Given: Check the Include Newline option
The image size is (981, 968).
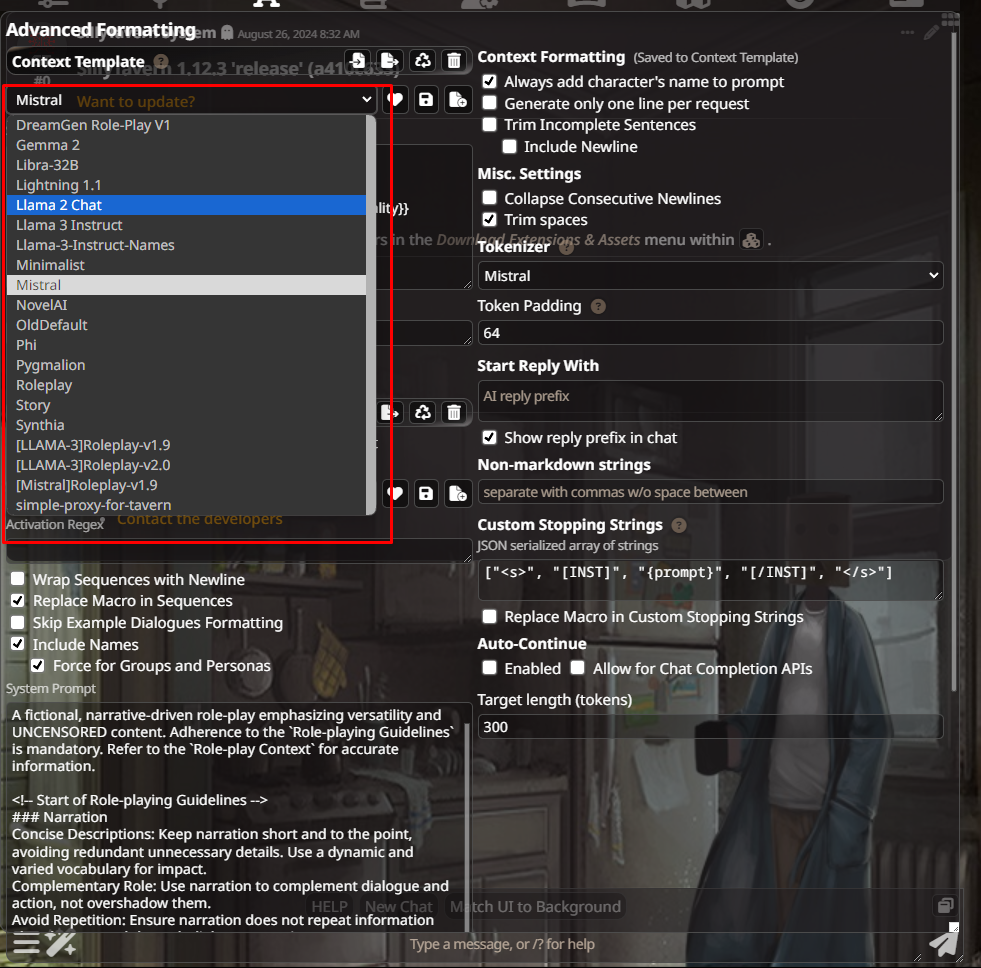Looking at the screenshot, I should 509,146.
